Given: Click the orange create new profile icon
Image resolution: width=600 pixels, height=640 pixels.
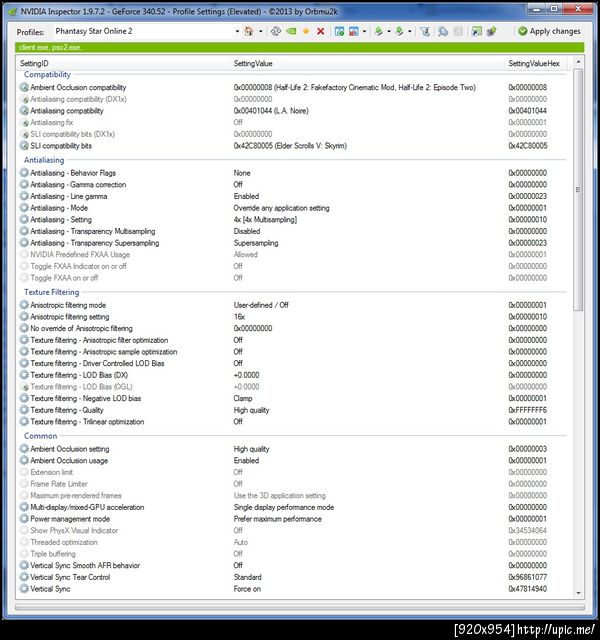Looking at the screenshot, I should [306, 31].
